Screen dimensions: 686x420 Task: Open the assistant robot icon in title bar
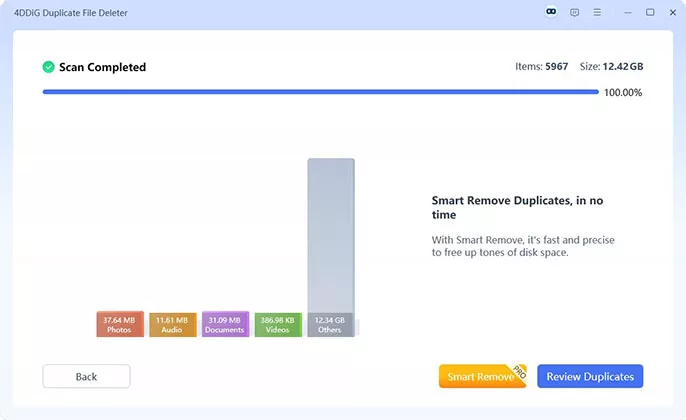coord(550,13)
